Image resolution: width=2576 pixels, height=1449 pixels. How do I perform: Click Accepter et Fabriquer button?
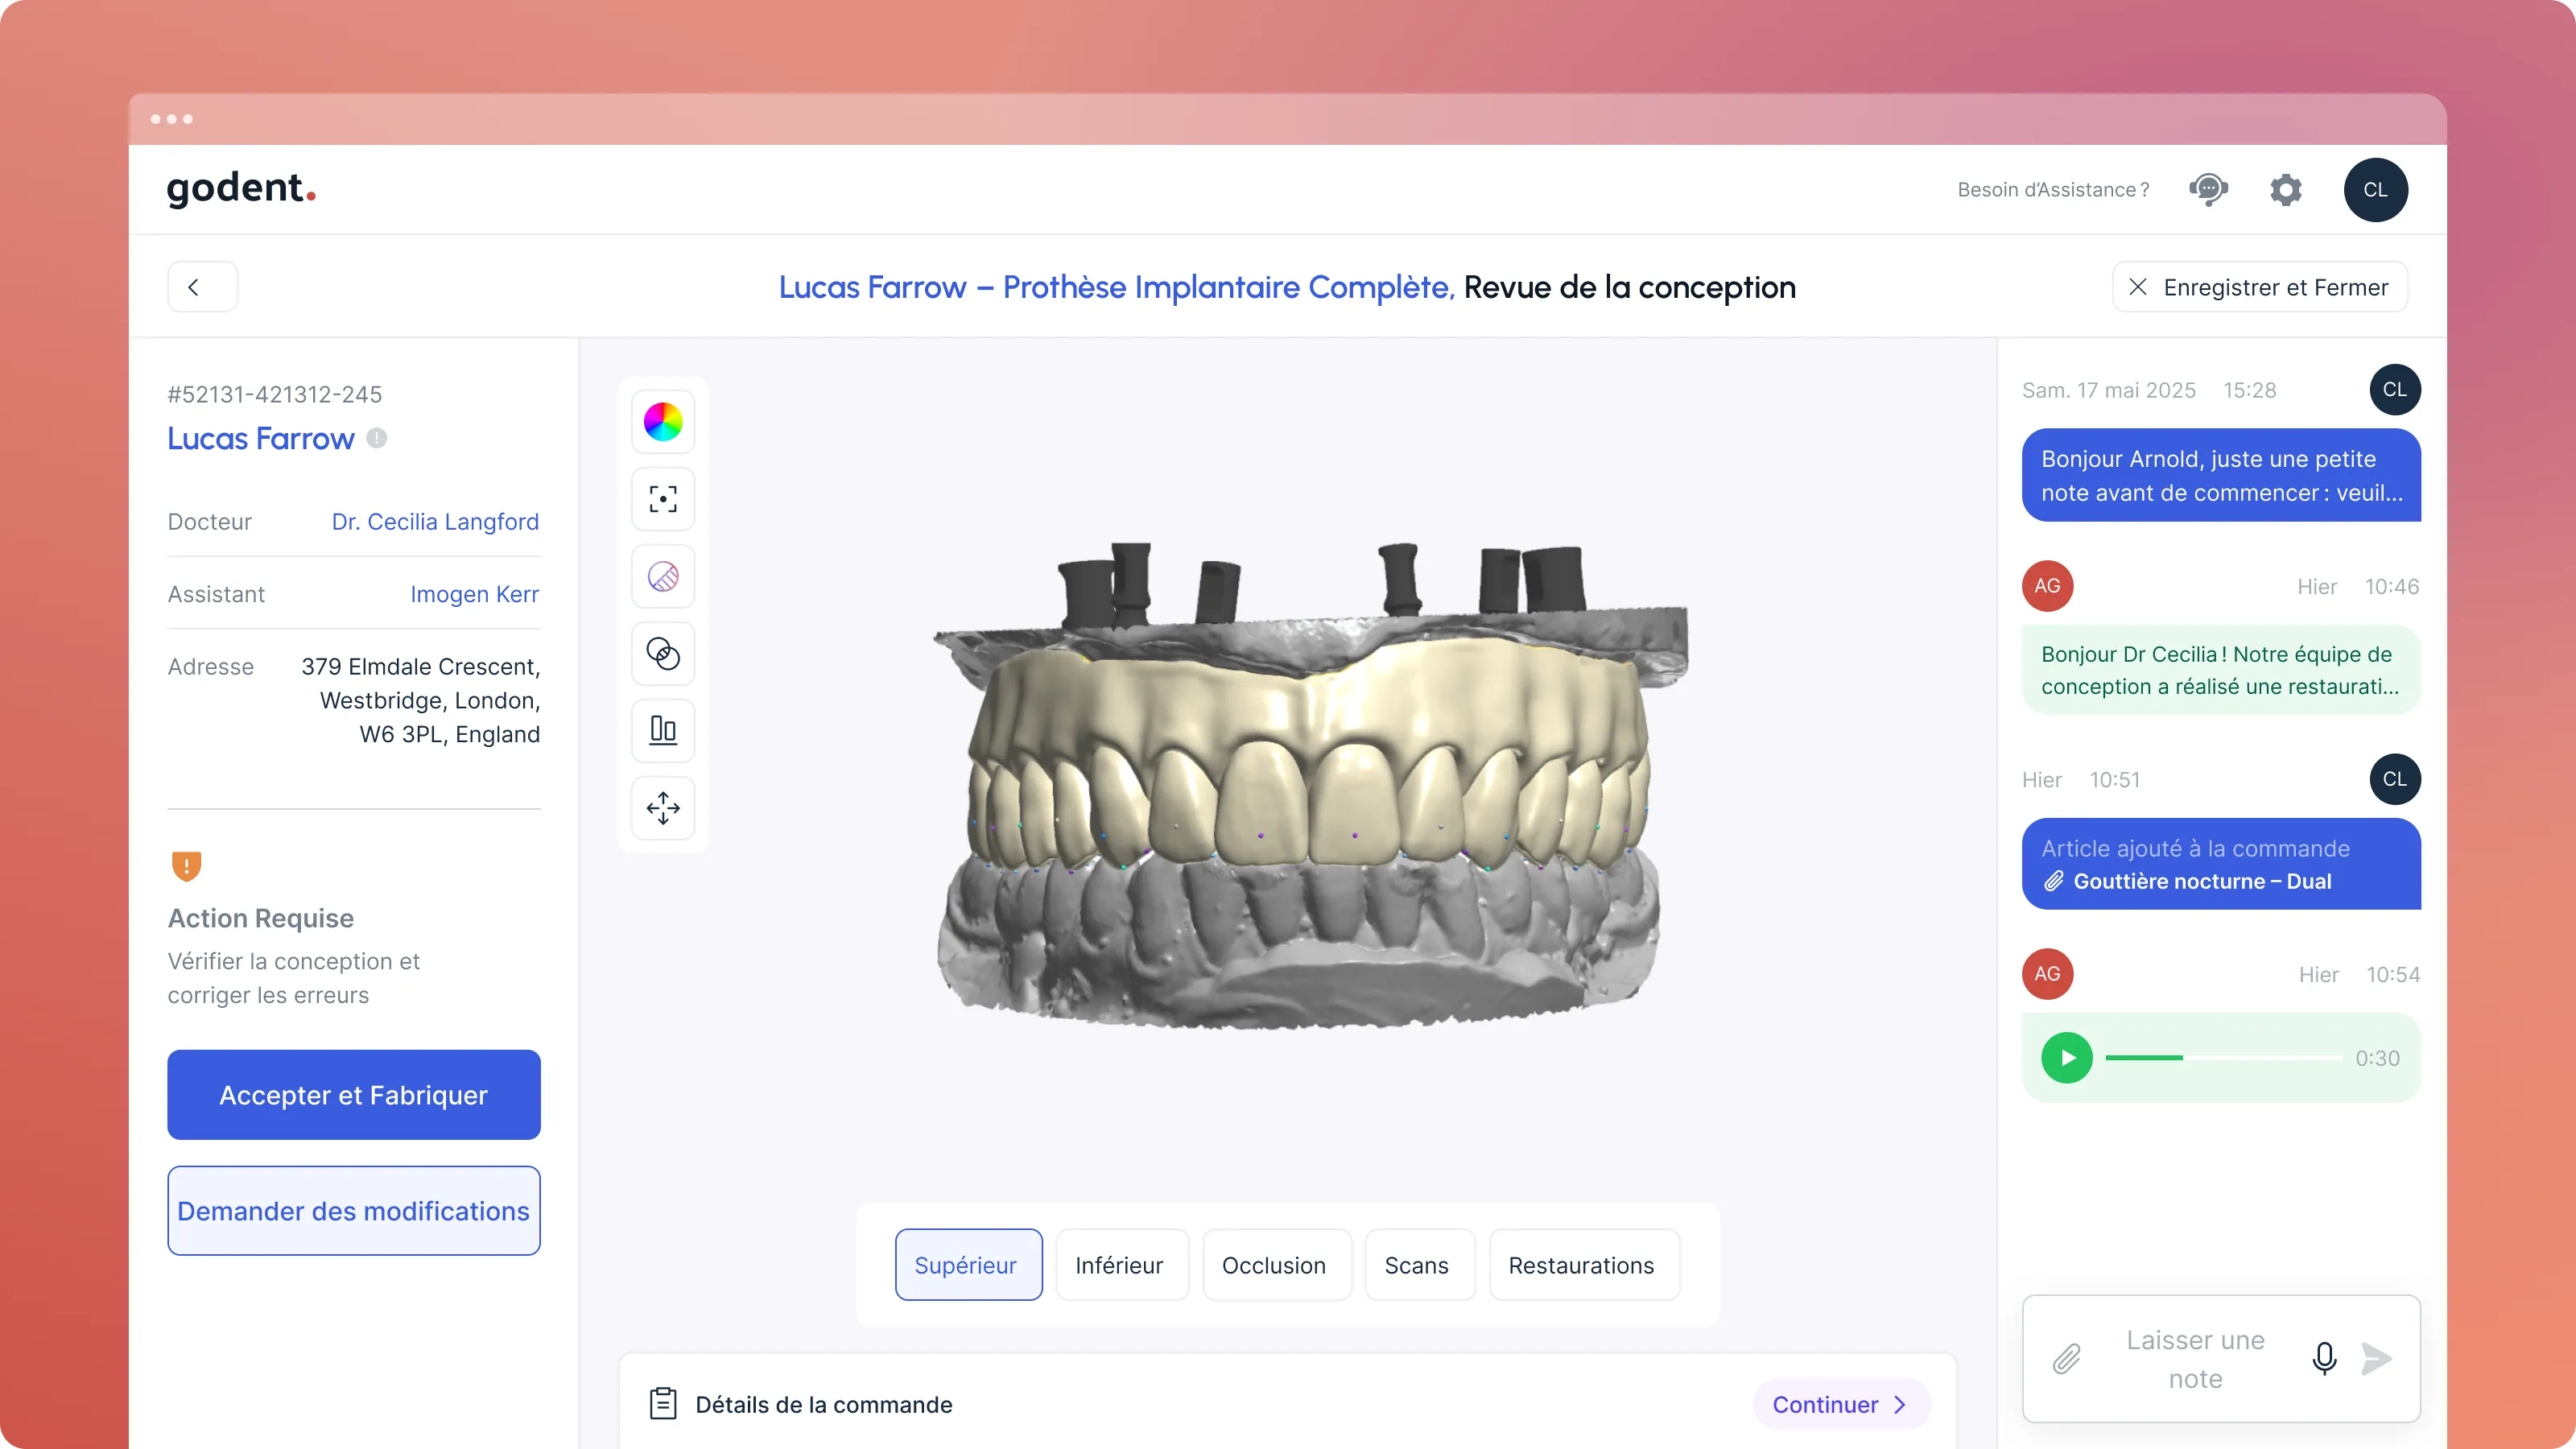tap(354, 1095)
